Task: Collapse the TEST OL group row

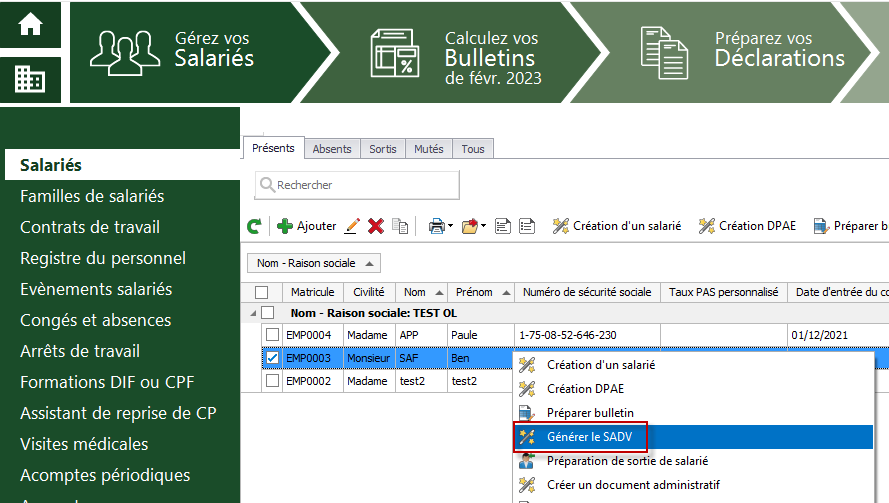Action: pyautogui.click(x=253, y=313)
